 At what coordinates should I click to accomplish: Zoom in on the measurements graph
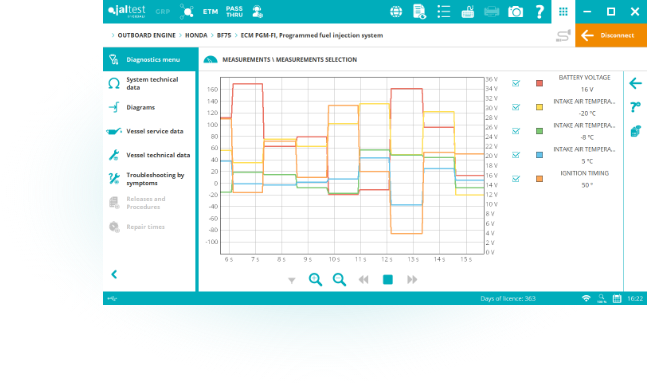coord(315,279)
